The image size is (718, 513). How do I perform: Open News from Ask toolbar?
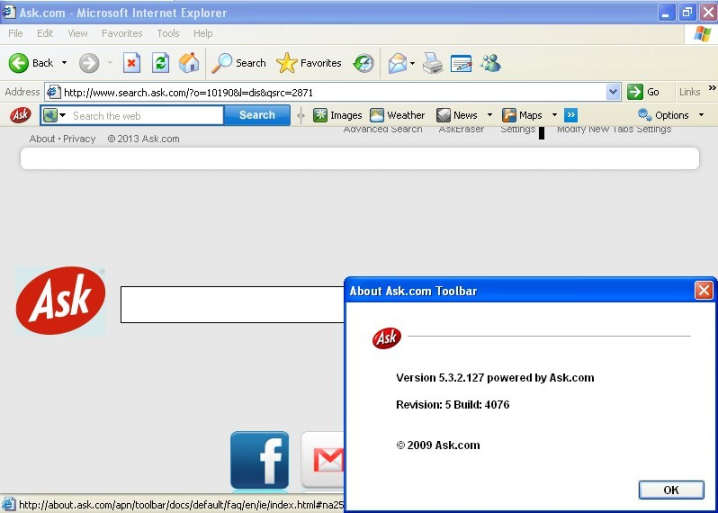click(x=457, y=115)
